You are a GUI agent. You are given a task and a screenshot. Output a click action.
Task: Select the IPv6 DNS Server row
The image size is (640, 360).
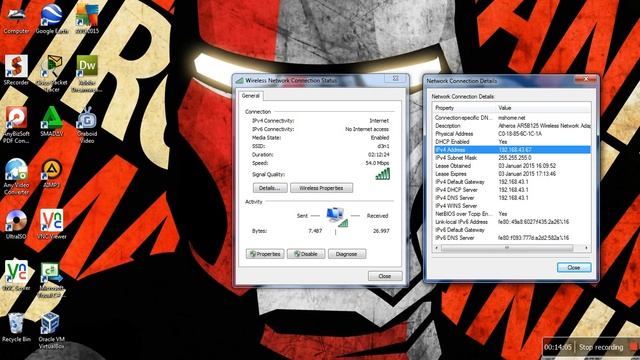[512, 238]
